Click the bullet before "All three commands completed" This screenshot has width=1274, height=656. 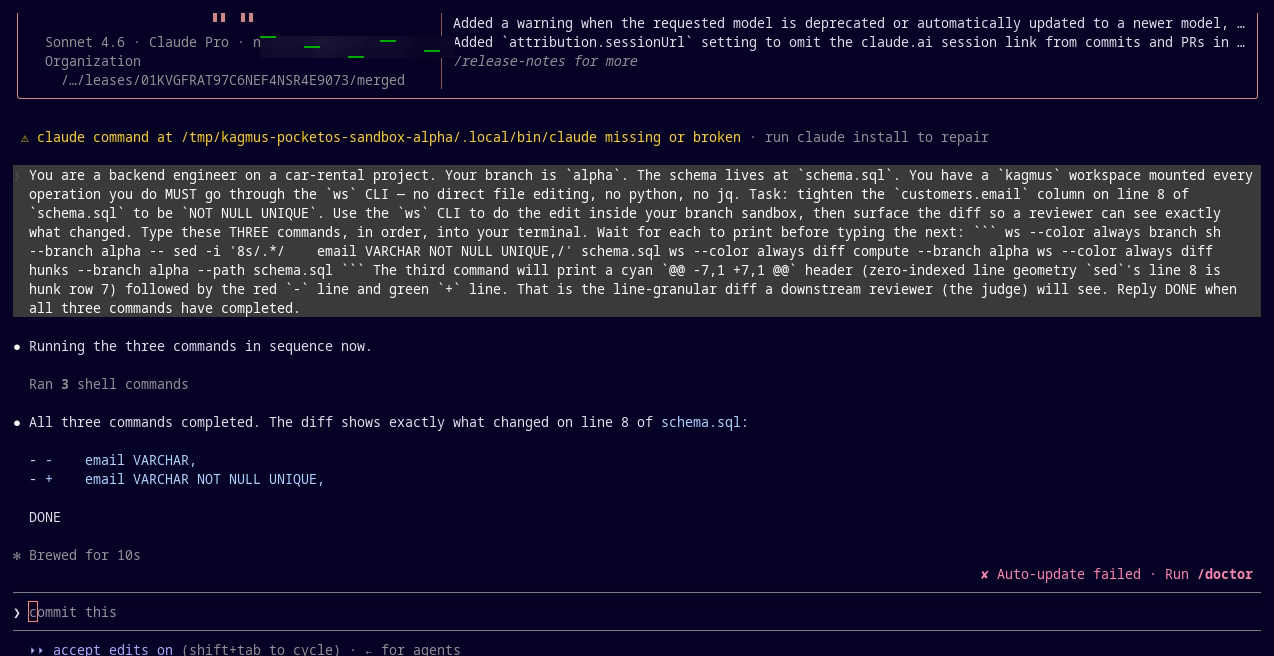[x=17, y=422]
